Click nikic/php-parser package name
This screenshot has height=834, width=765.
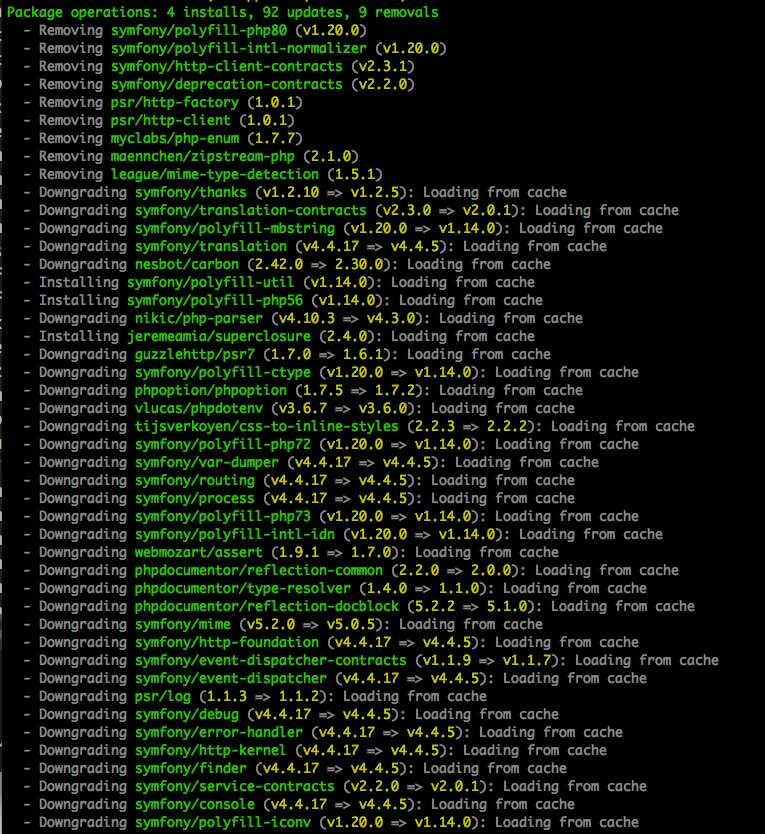198,318
